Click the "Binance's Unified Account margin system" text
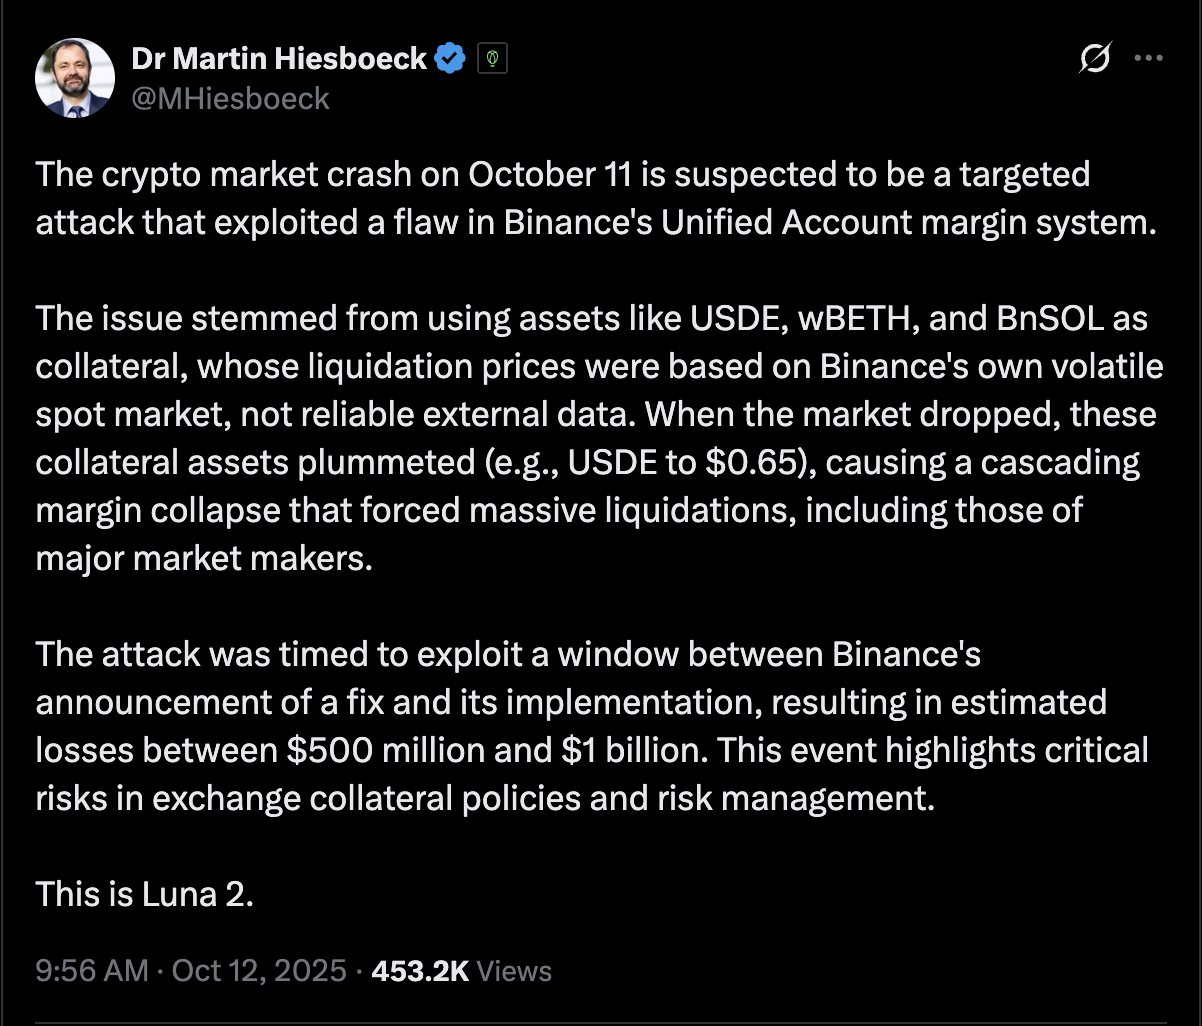 click(822, 222)
